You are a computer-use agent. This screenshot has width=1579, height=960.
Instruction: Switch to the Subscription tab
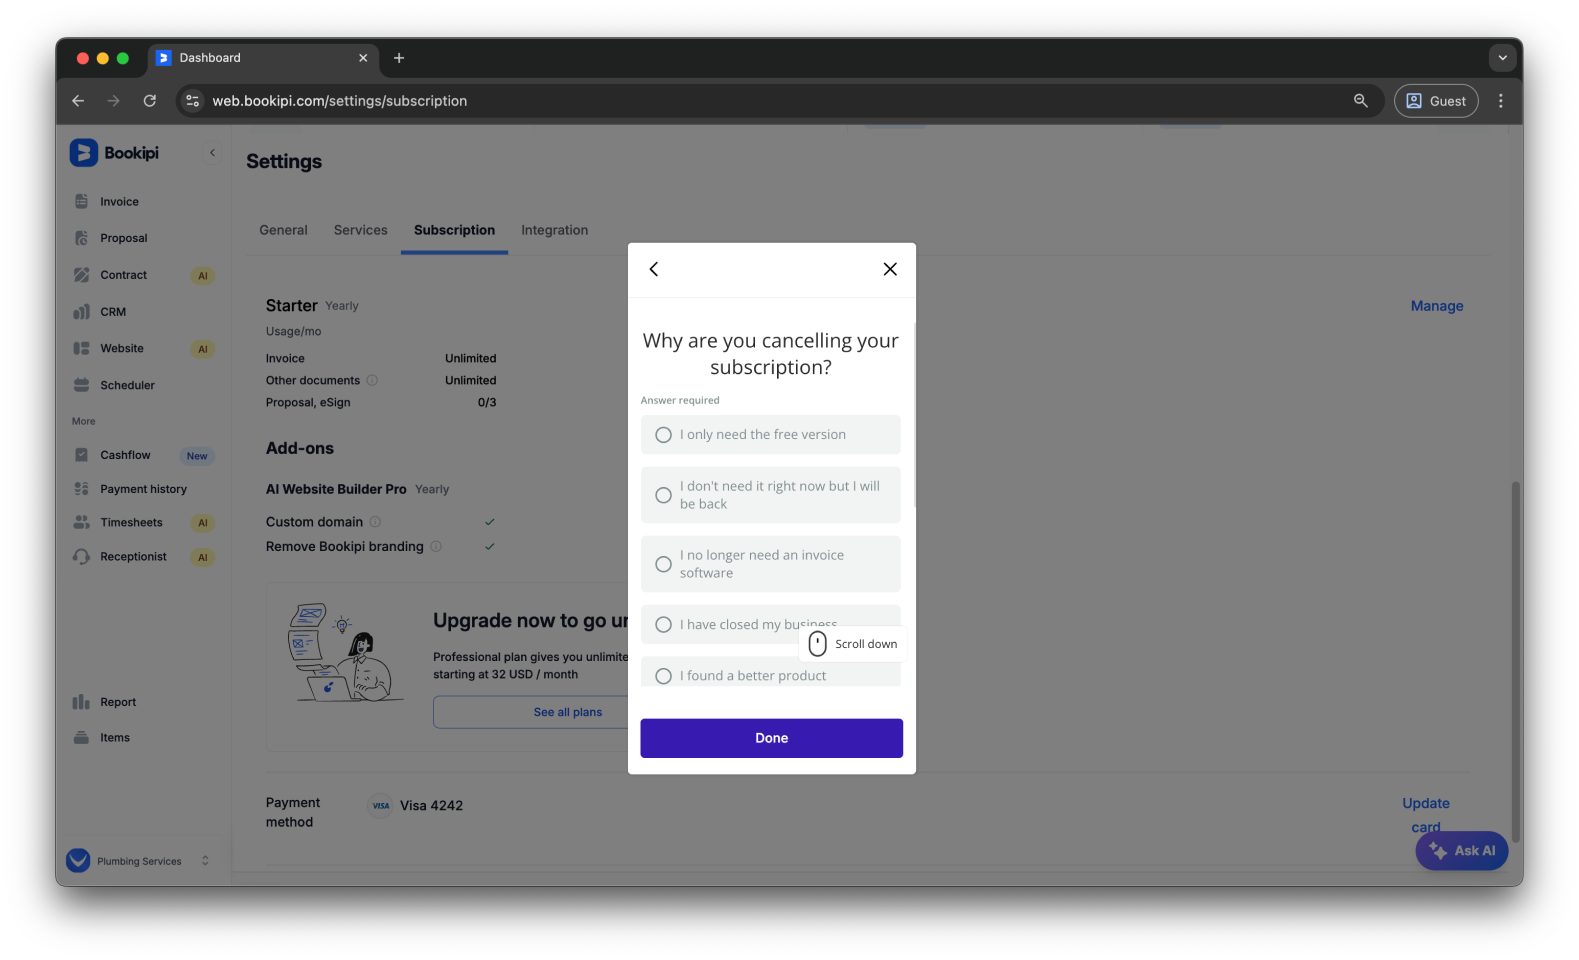(x=454, y=230)
